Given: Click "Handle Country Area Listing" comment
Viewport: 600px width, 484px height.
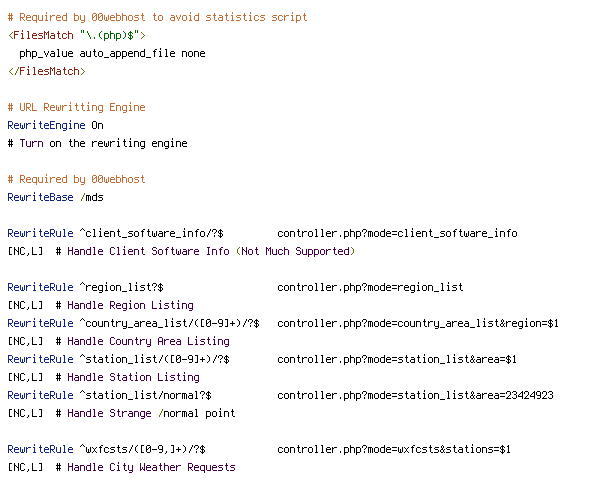Looking at the screenshot, I should pyautogui.click(x=148, y=341).
